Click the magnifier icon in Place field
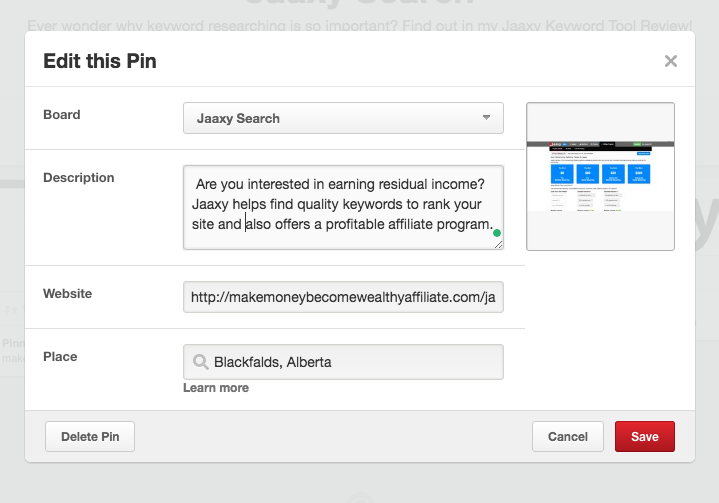 [x=200, y=362]
